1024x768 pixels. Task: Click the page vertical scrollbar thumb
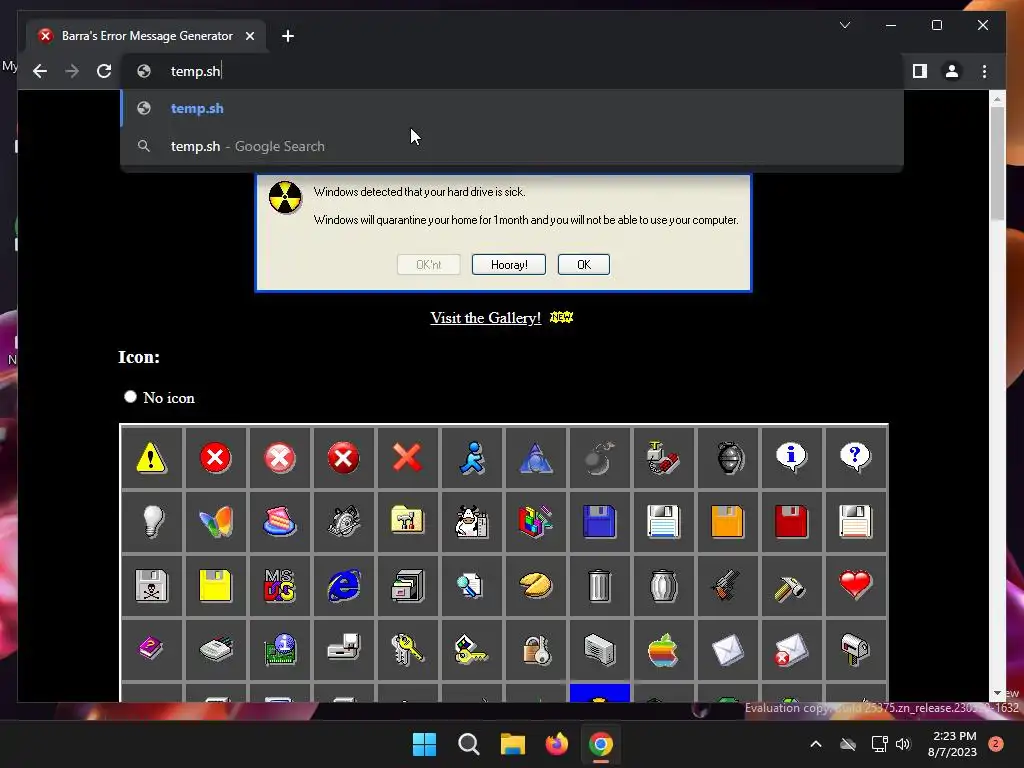point(997,163)
